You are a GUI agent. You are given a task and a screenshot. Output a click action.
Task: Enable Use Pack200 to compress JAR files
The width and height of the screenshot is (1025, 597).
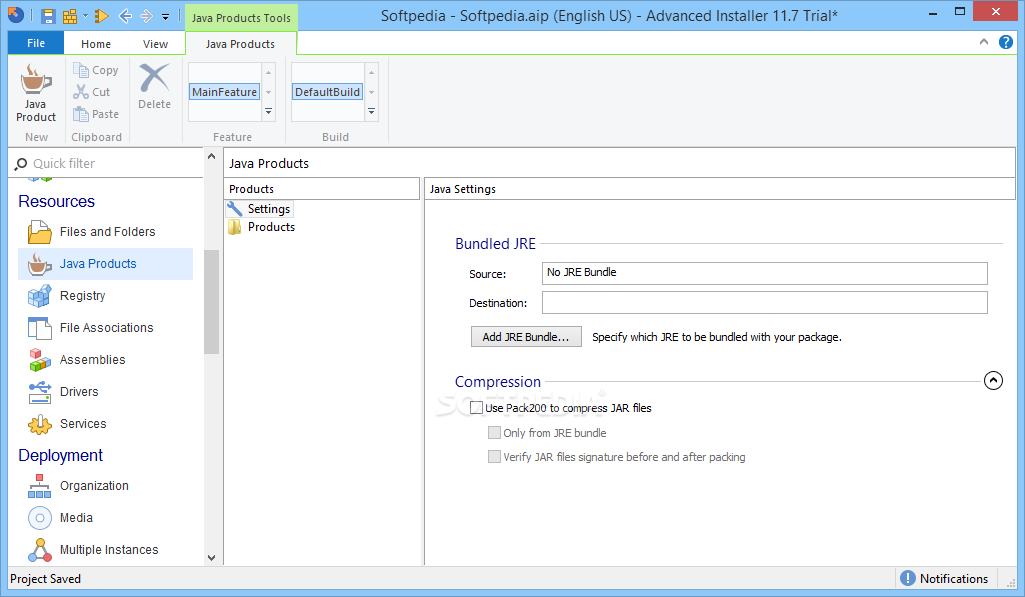coord(477,407)
